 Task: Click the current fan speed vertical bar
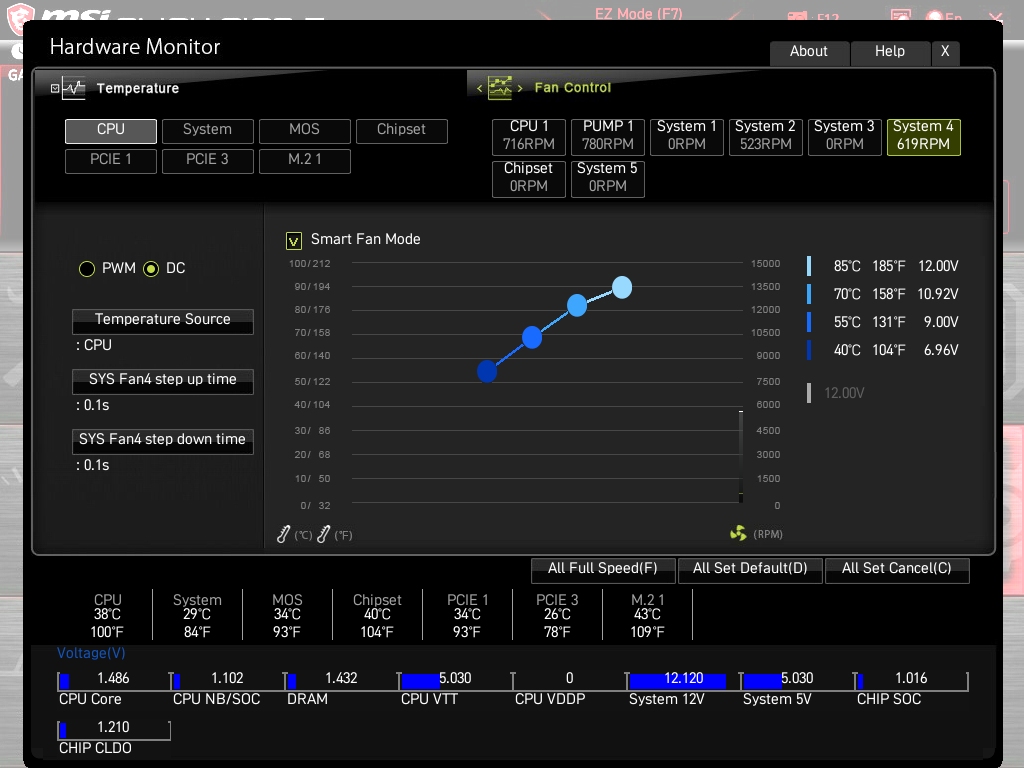coord(741,456)
